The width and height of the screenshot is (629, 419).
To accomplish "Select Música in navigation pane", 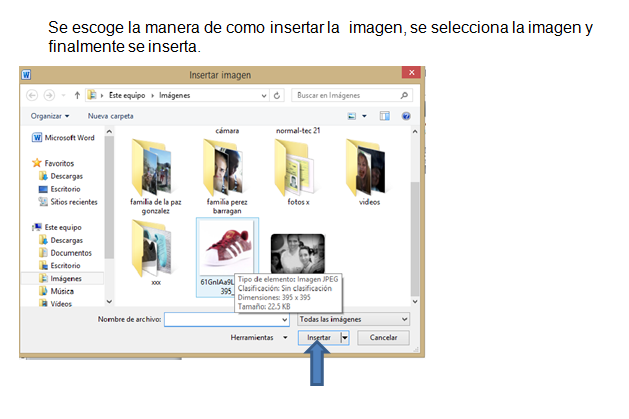I will click(x=62, y=291).
